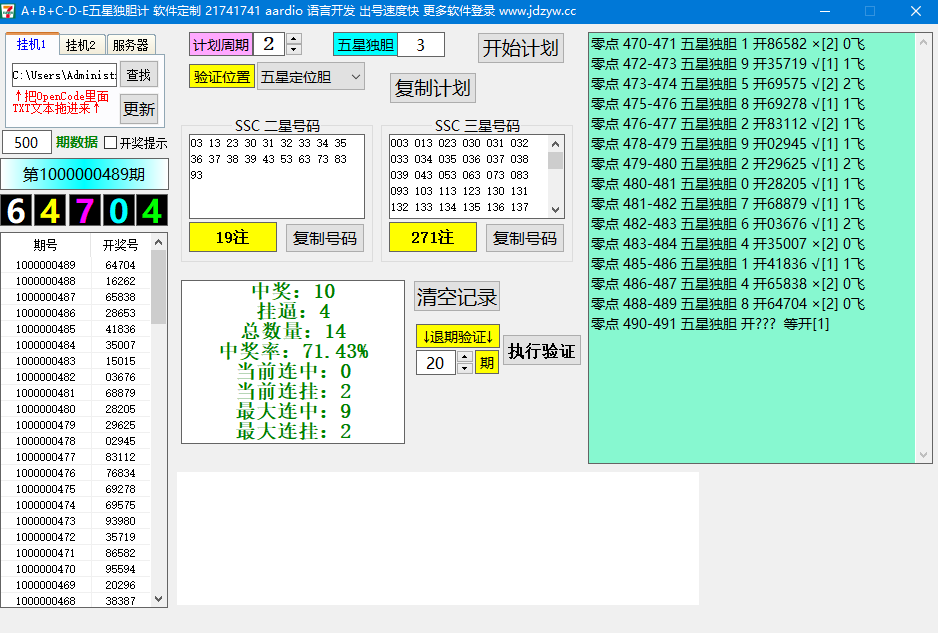Select row 1000000489 in draw list
938x633 pixels.
tap(76, 265)
